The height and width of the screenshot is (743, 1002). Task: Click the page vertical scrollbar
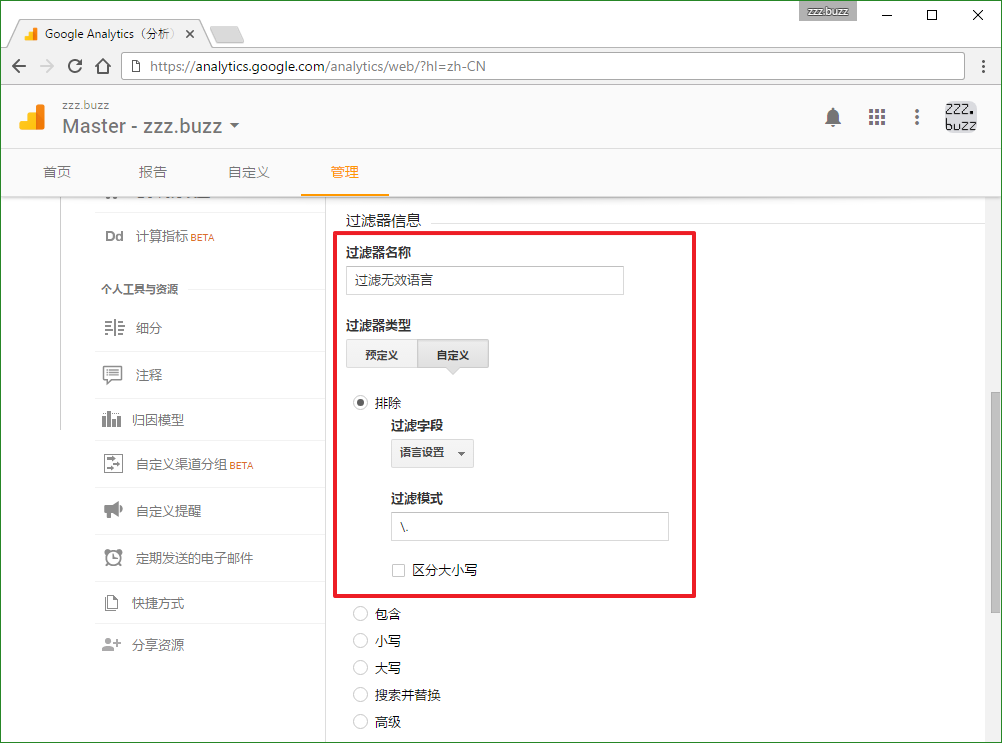pyautogui.click(x=995, y=502)
